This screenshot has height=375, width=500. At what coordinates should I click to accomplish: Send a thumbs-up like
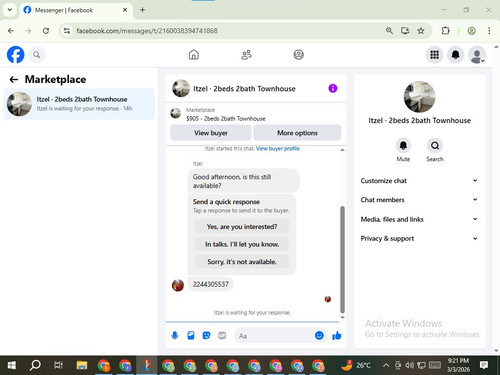pyautogui.click(x=337, y=335)
